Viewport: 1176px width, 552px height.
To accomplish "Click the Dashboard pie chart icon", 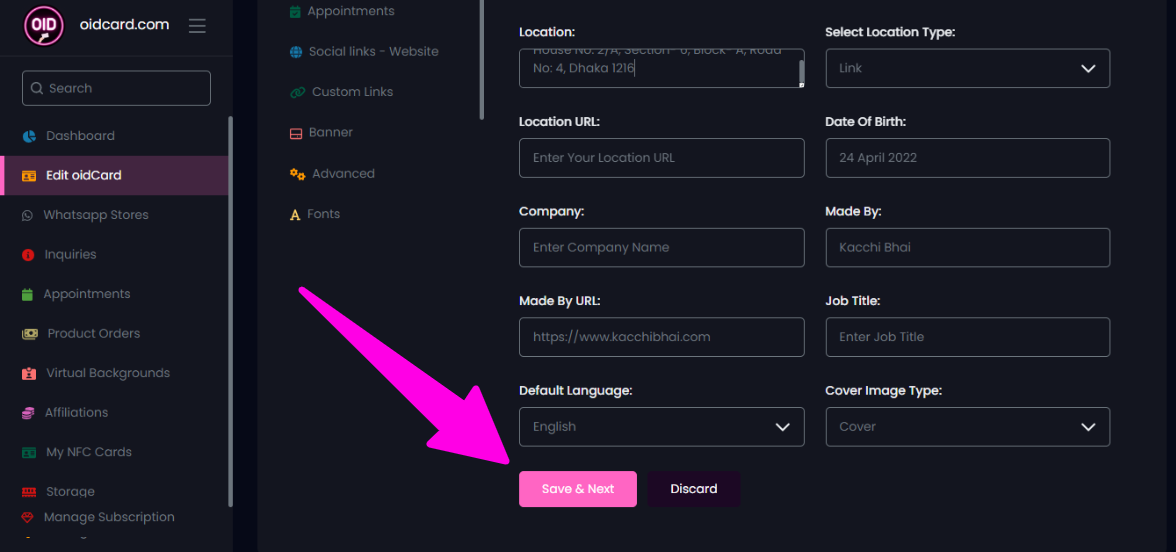I will coord(29,136).
